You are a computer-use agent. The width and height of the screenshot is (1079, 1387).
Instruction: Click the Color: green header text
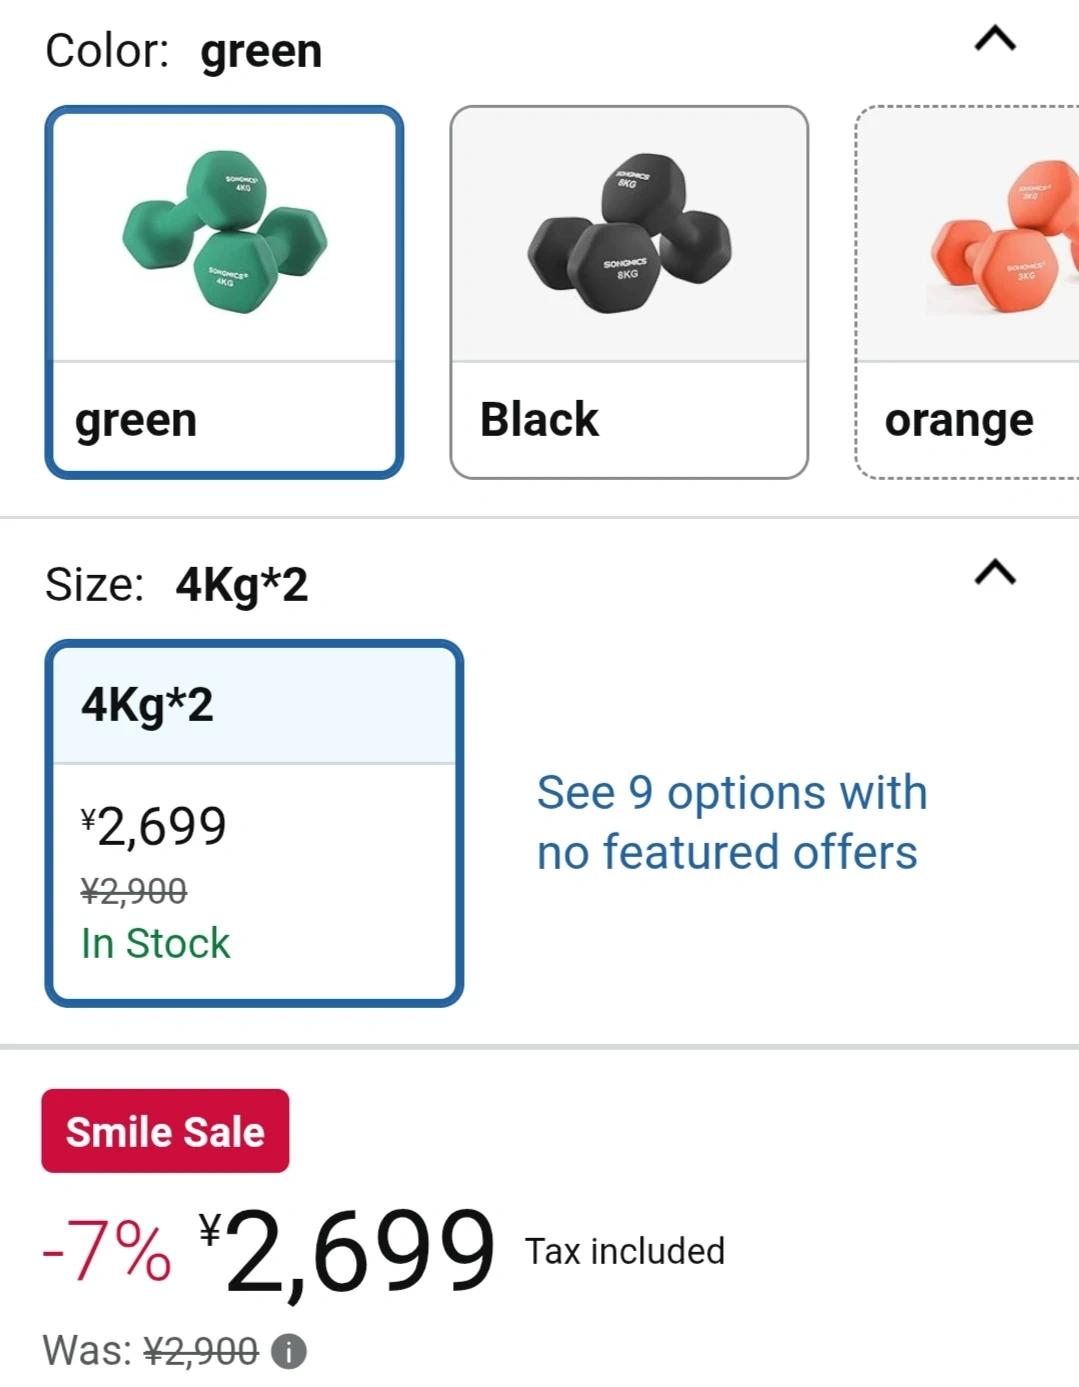pyautogui.click(x=184, y=51)
